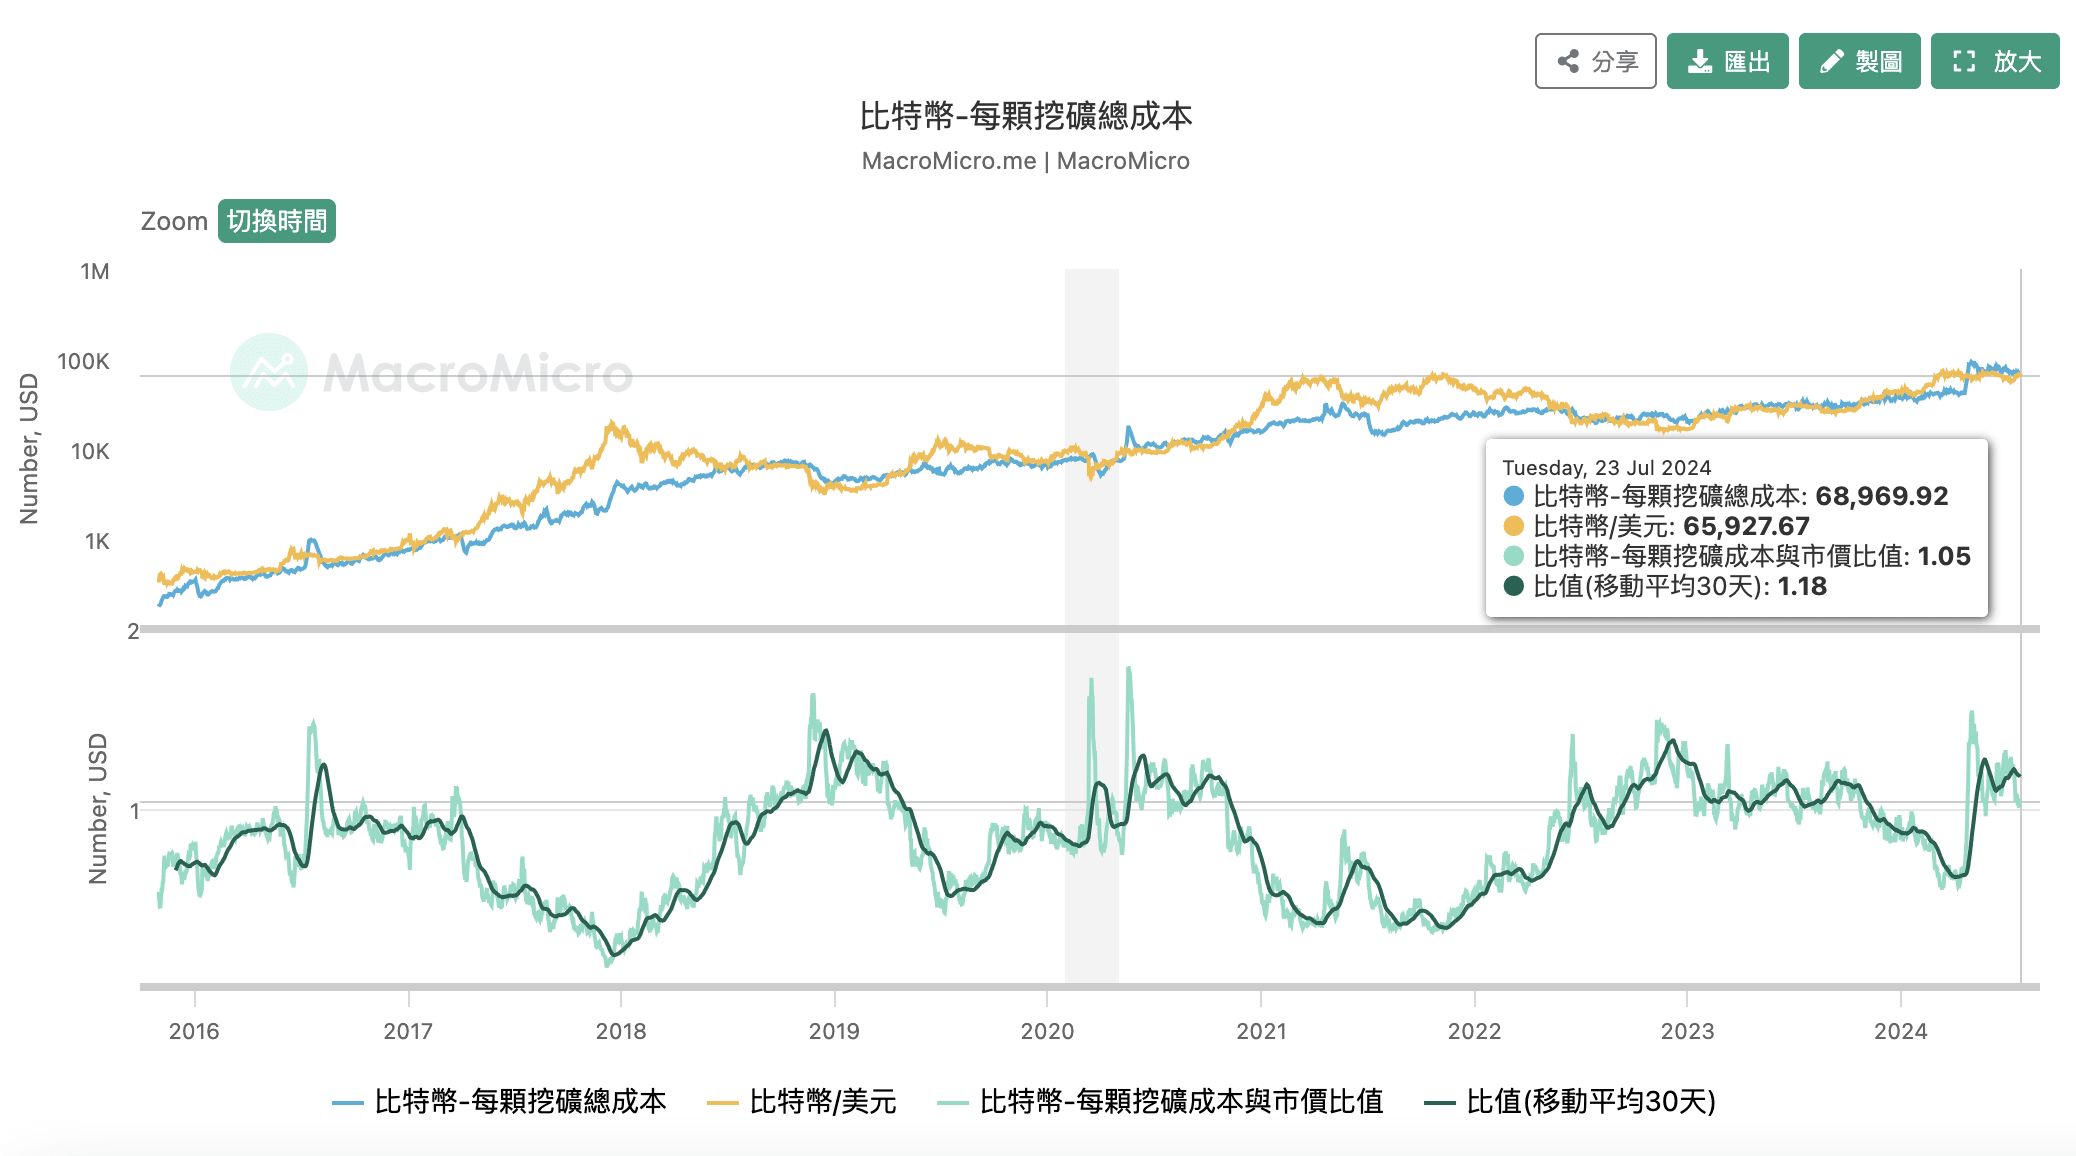The height and width of the screenshot is (1156, 2076).
Task: Click the MacroMicro watermark logo
Action: [x=270, y=372]
